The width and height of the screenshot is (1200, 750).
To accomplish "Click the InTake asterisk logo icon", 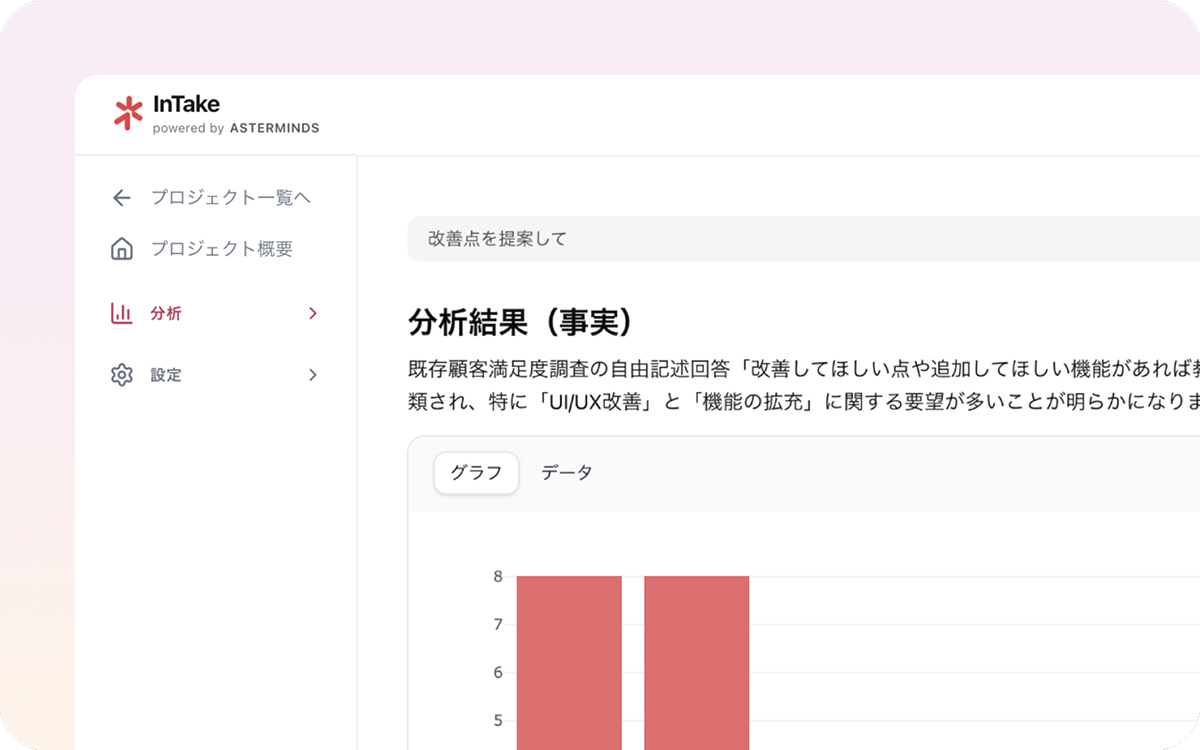I will 128,112.
